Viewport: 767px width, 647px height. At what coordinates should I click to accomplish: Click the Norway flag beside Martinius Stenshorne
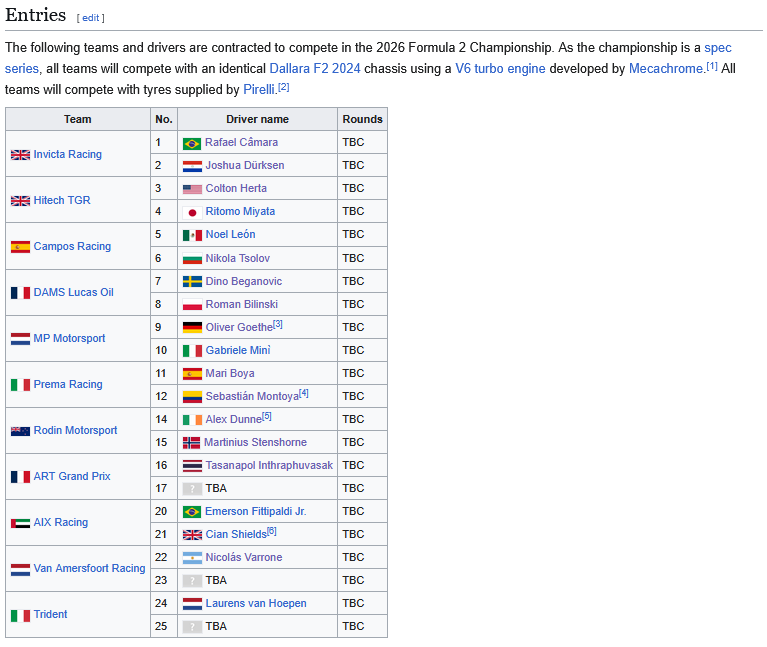click(x=191, y=443)
